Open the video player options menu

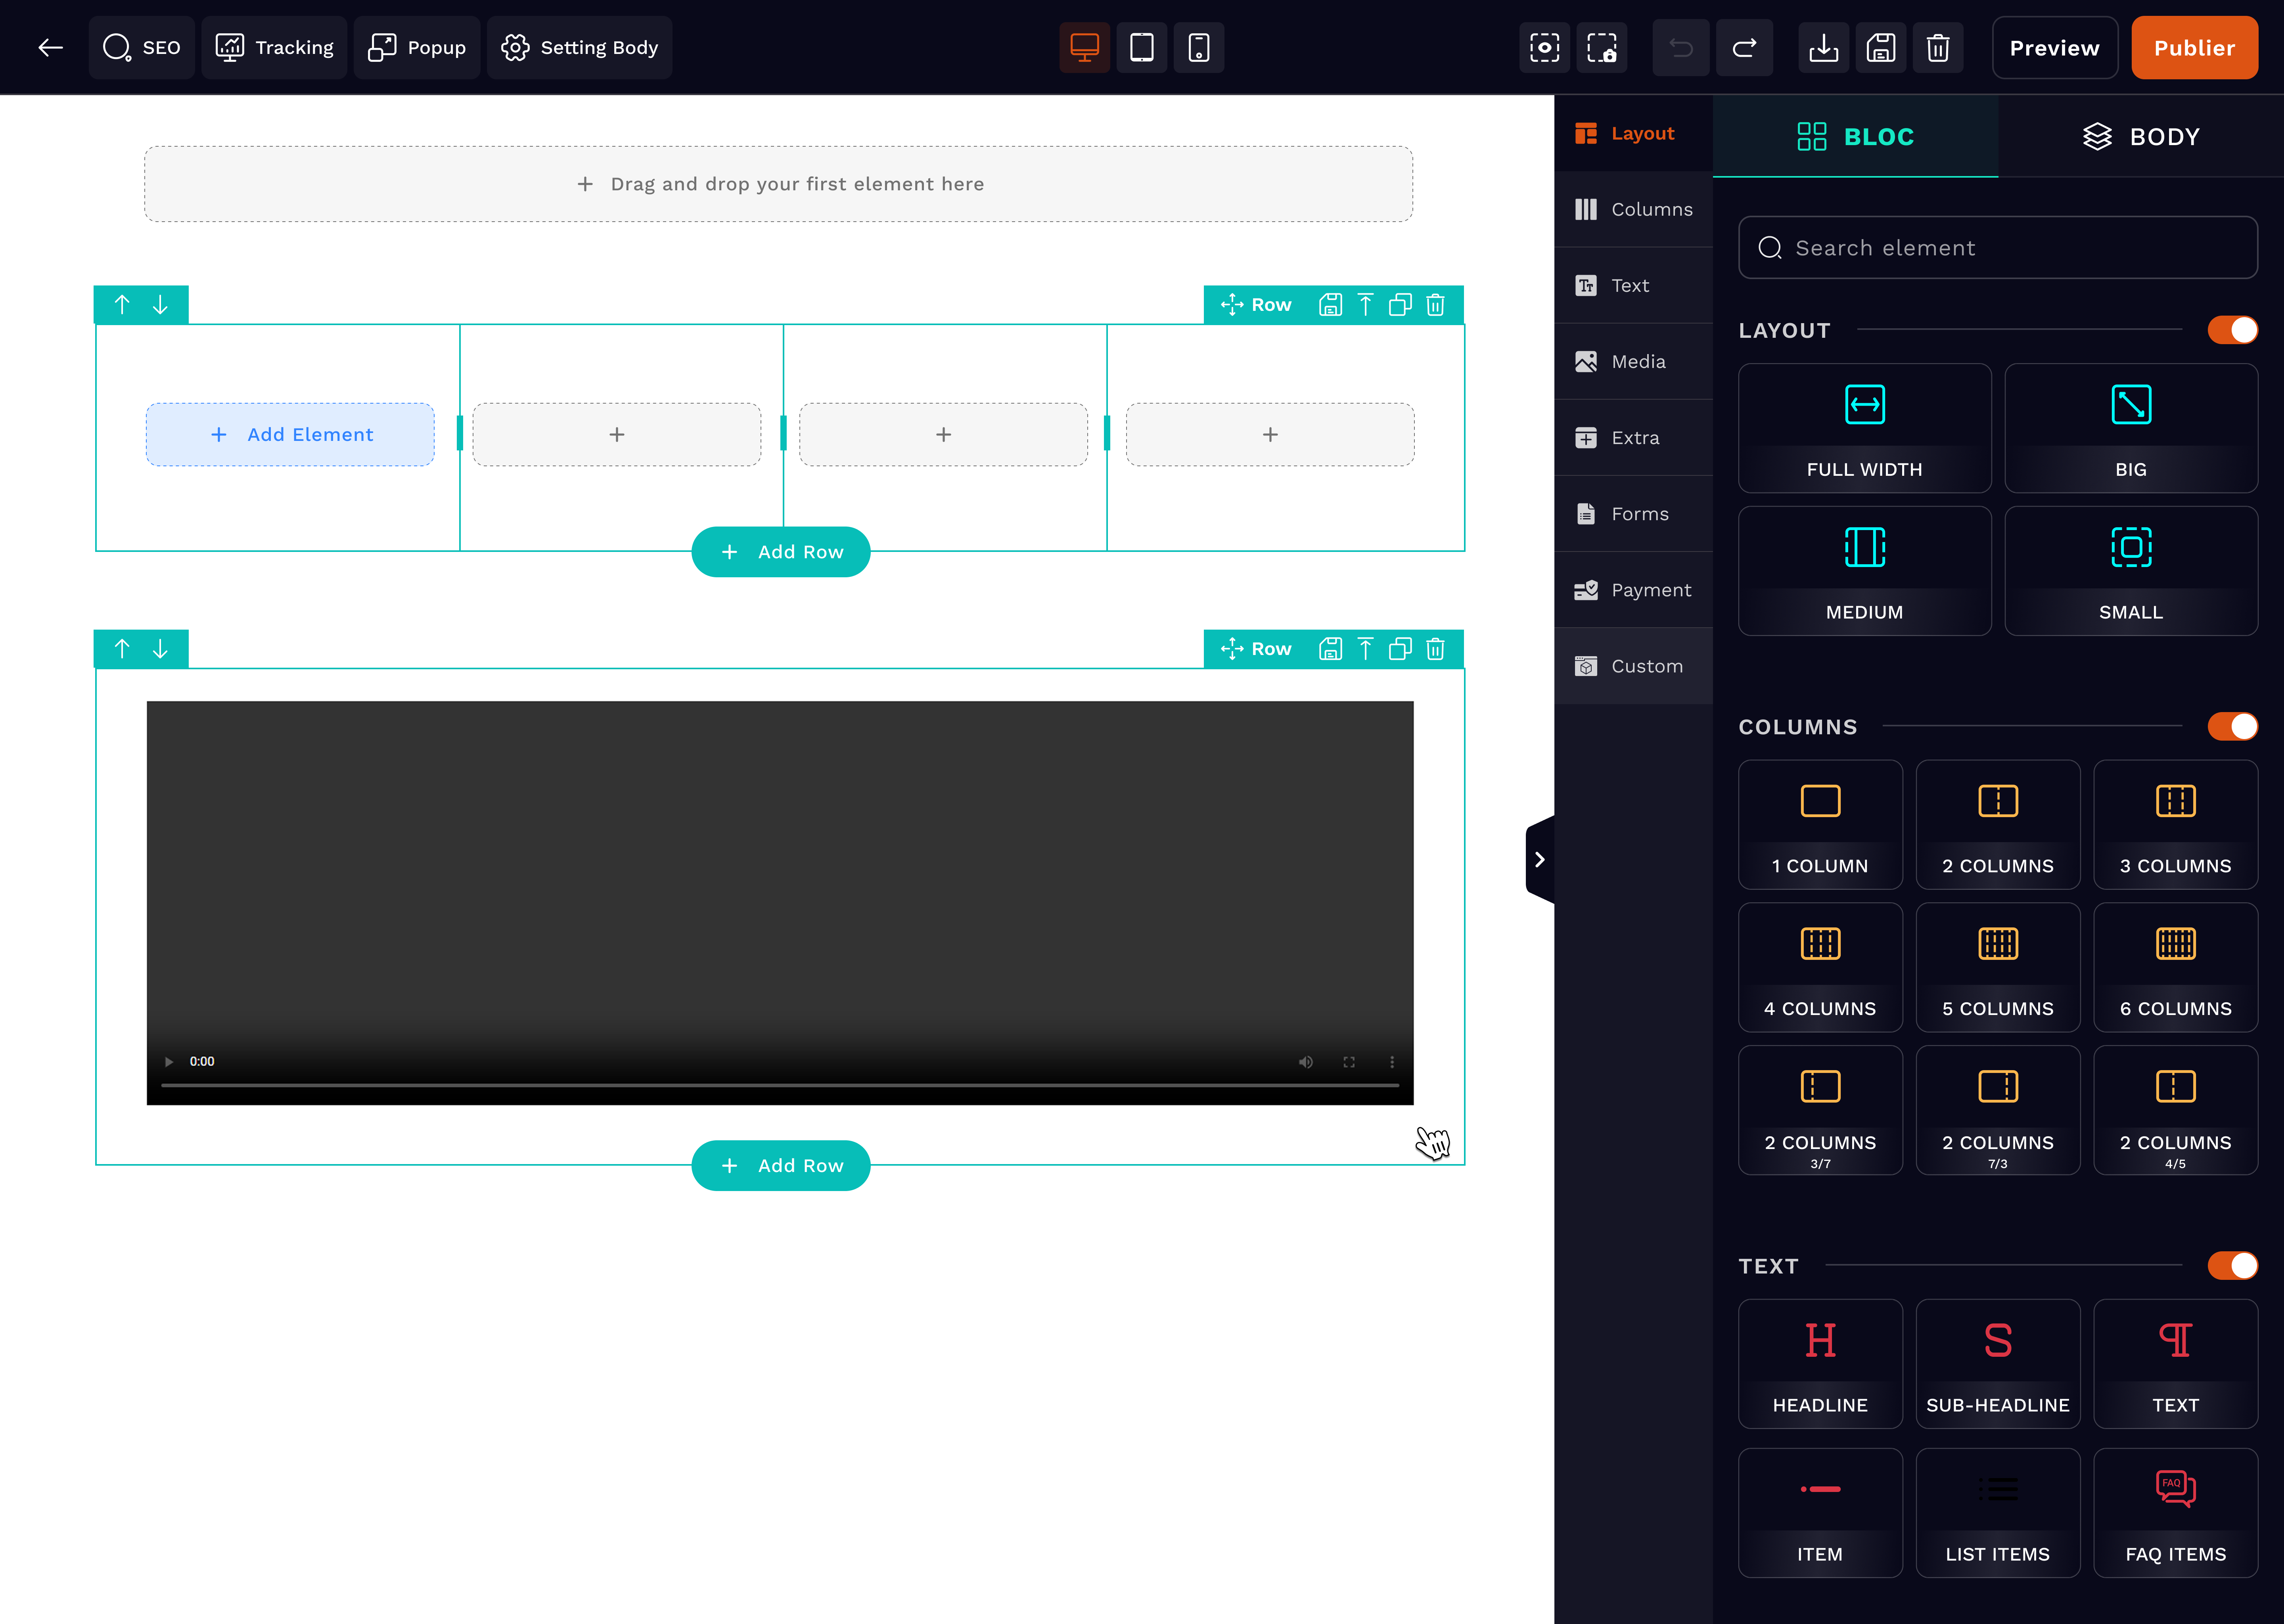click(x=1392, y=1062)
